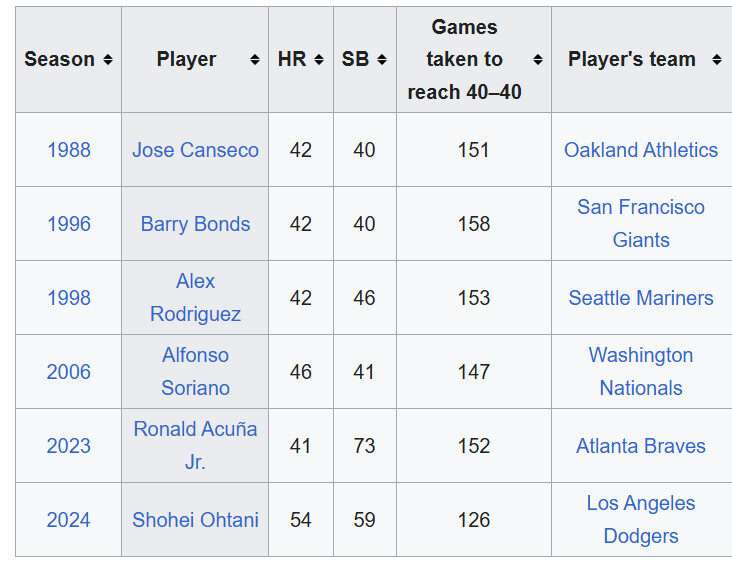Open Shohei Ohtani player page
This screenshot has width=732, height=575.
195,520
